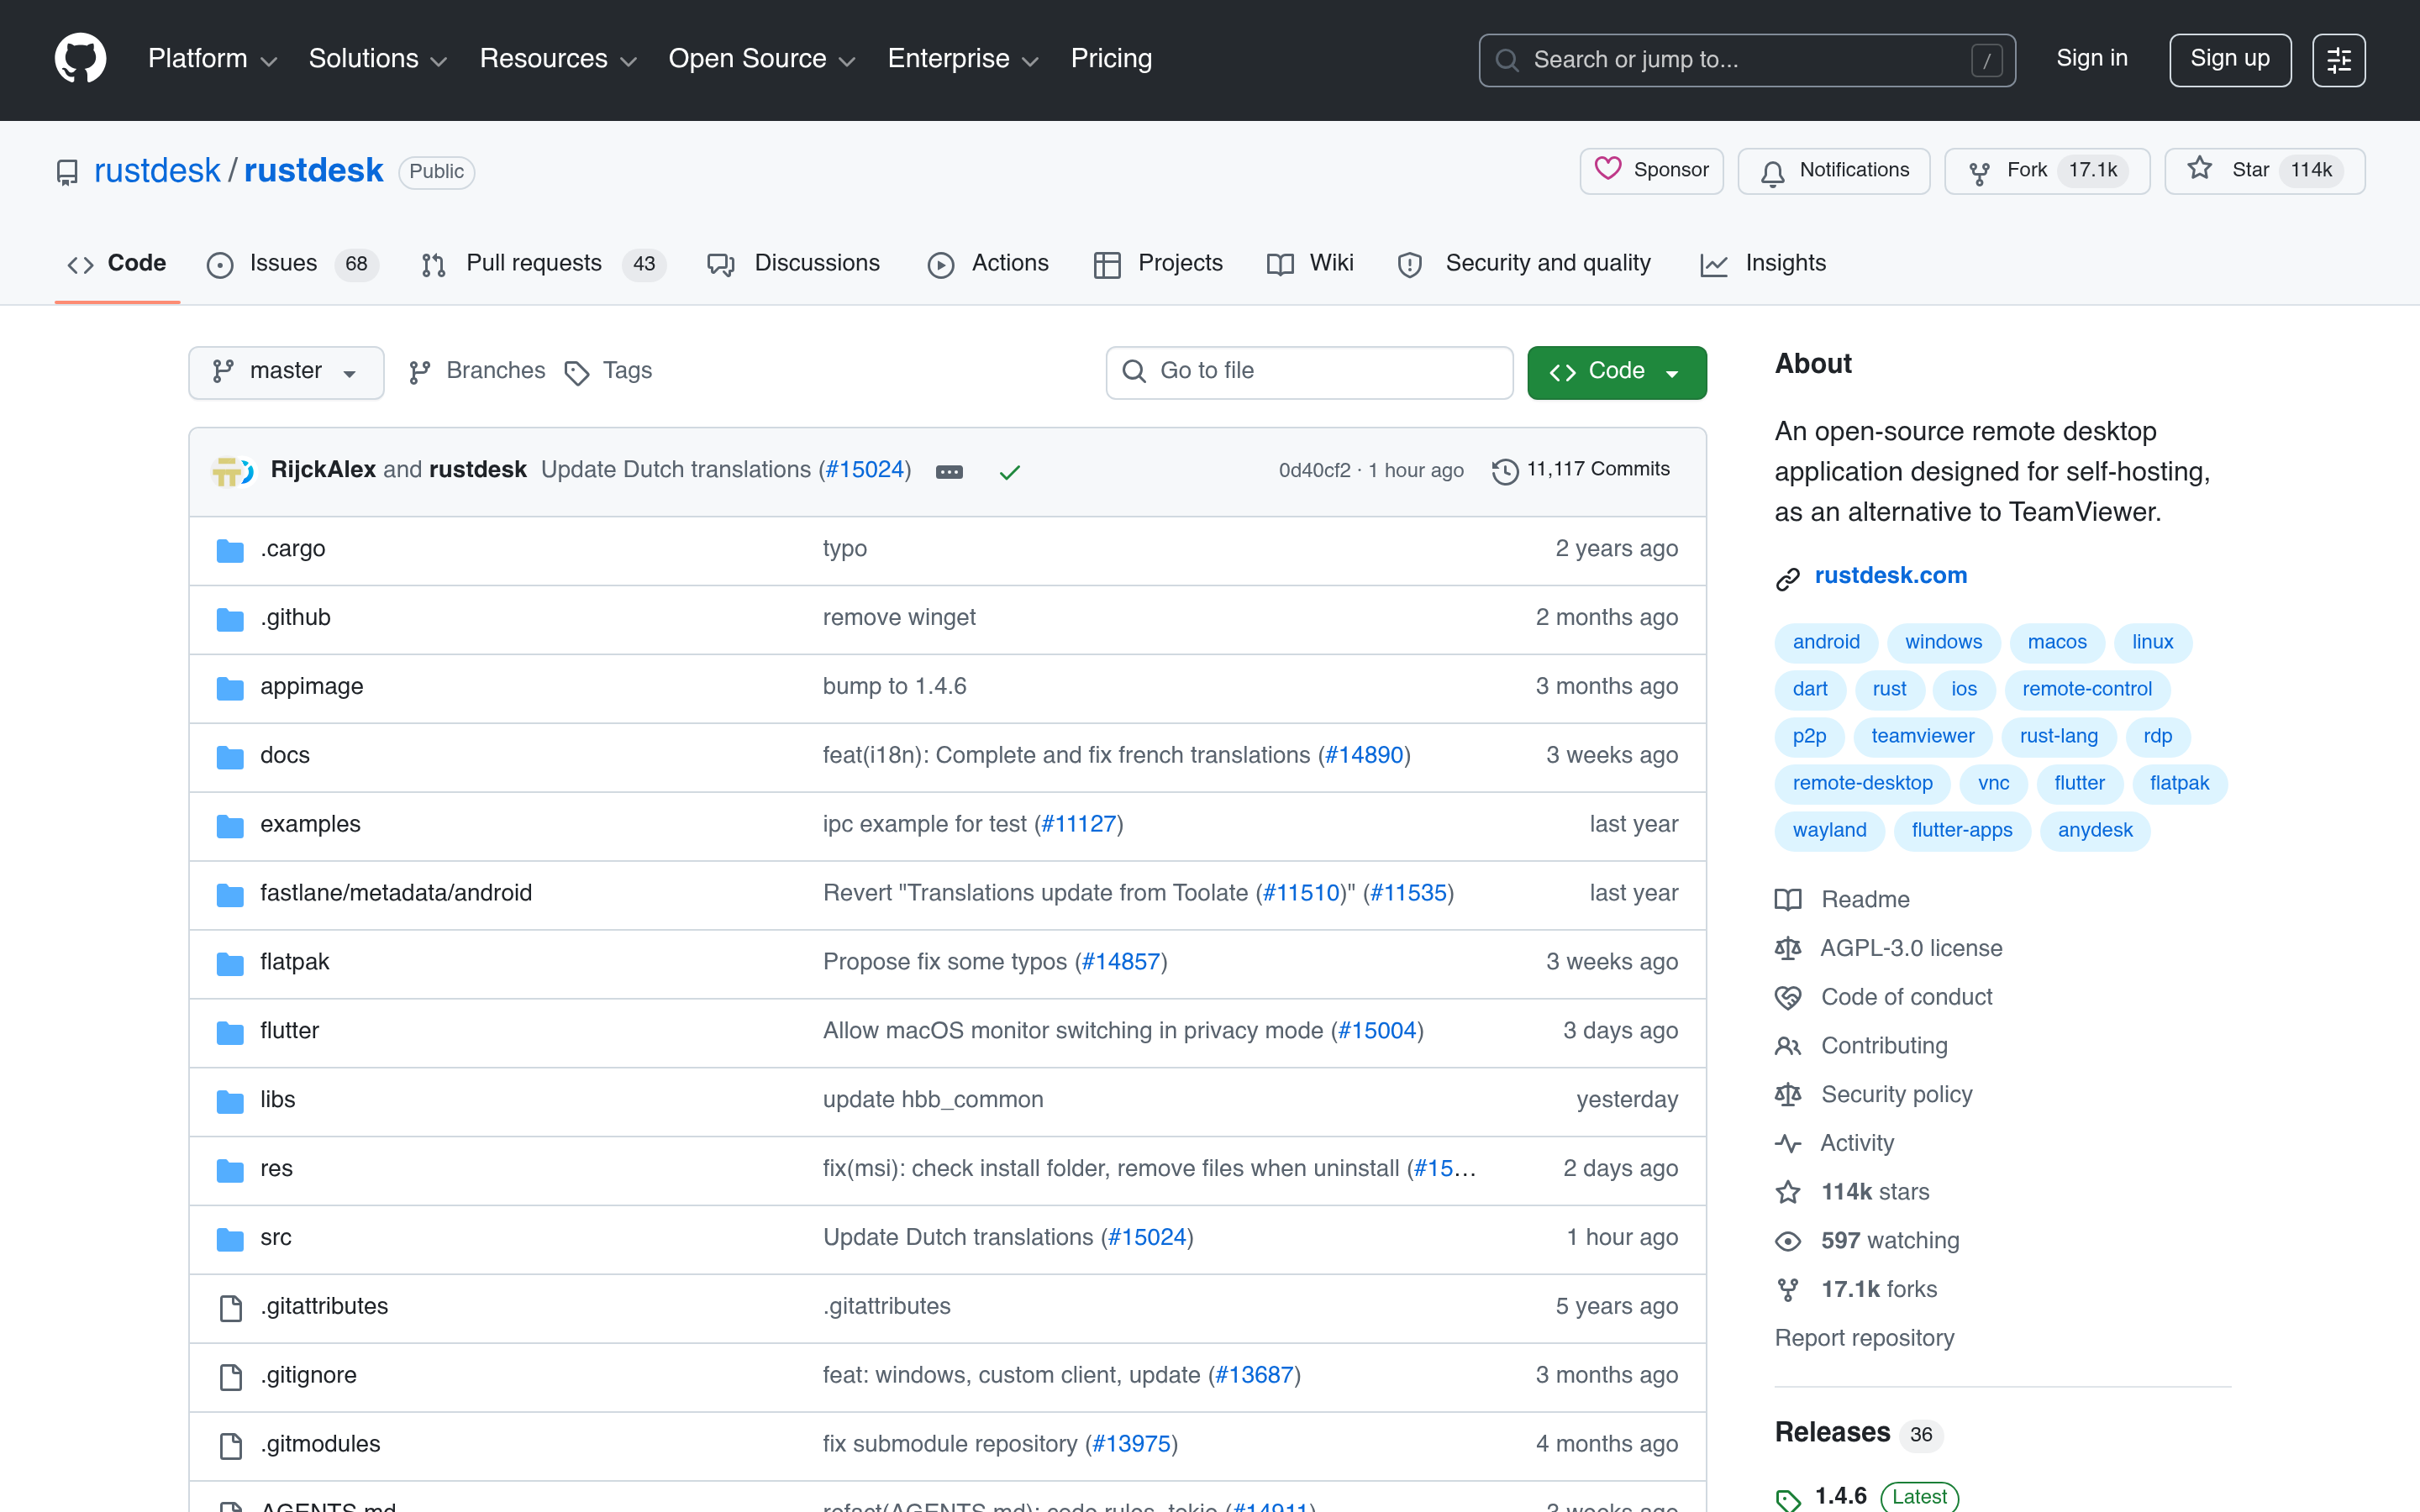Image resolution: width=2420 pixels, height=1512 pixels.
Task: Click the Sponsor heart button
Action: tap(1651, 170)
